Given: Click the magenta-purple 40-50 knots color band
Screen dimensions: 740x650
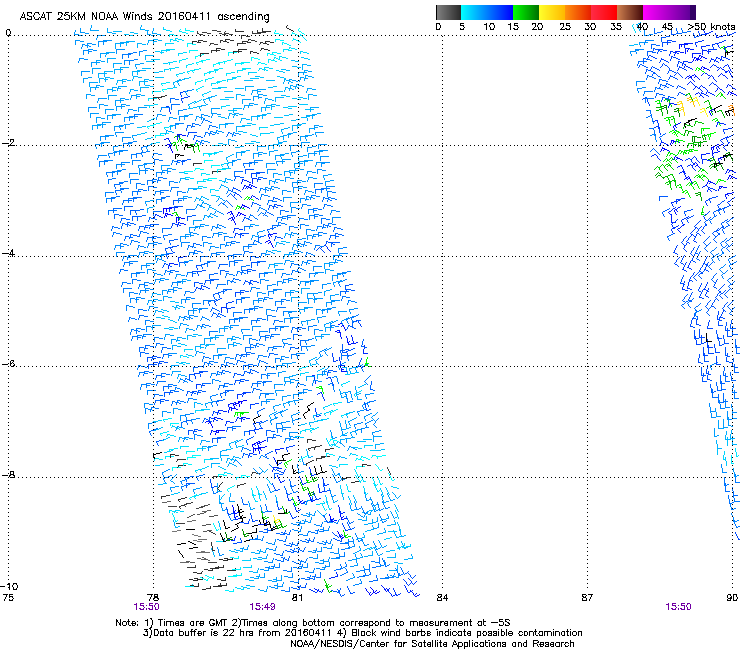Looking at the screenshot, I should (669, 12).
